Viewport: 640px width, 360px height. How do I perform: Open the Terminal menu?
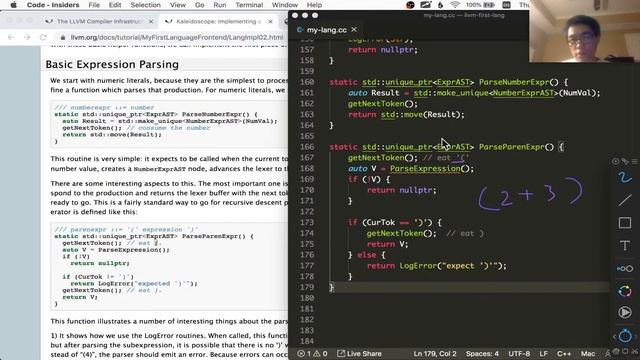[249, 5]
